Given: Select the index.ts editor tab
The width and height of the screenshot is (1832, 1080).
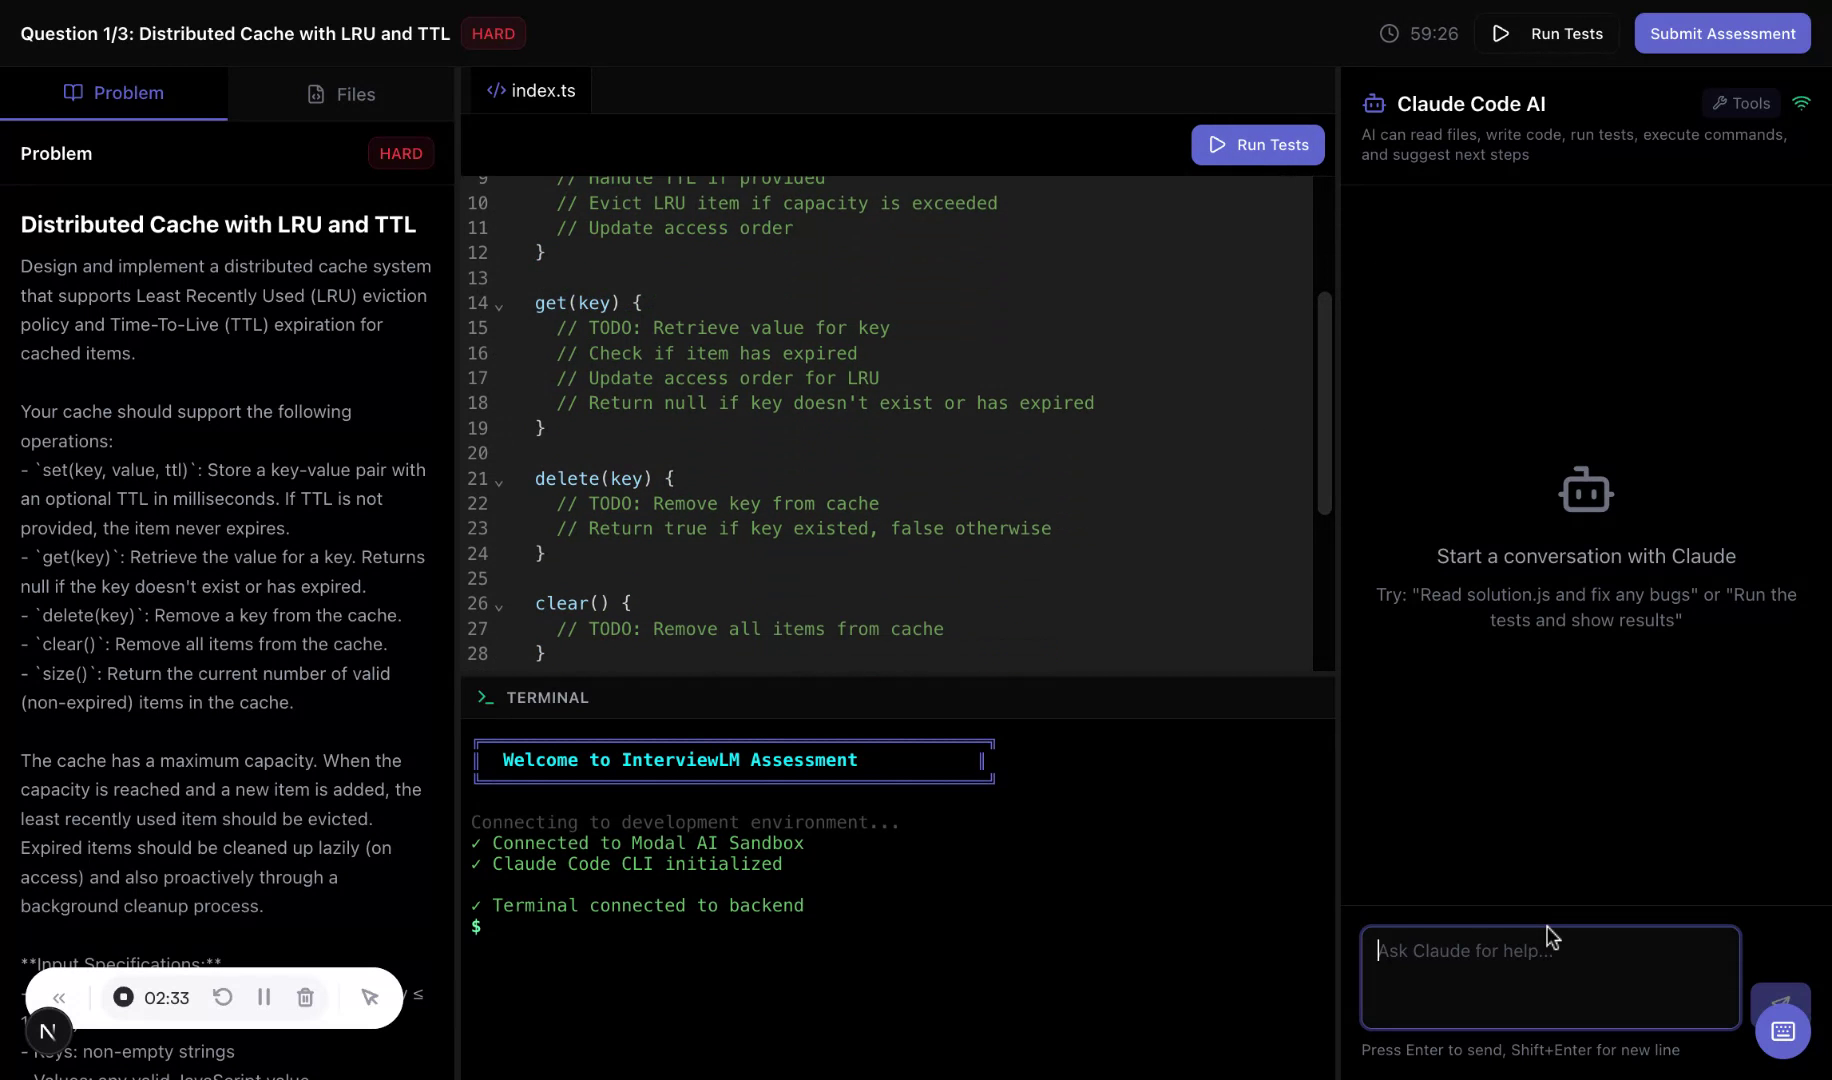Looking at the screenshot, I should [x=530, y=90].
